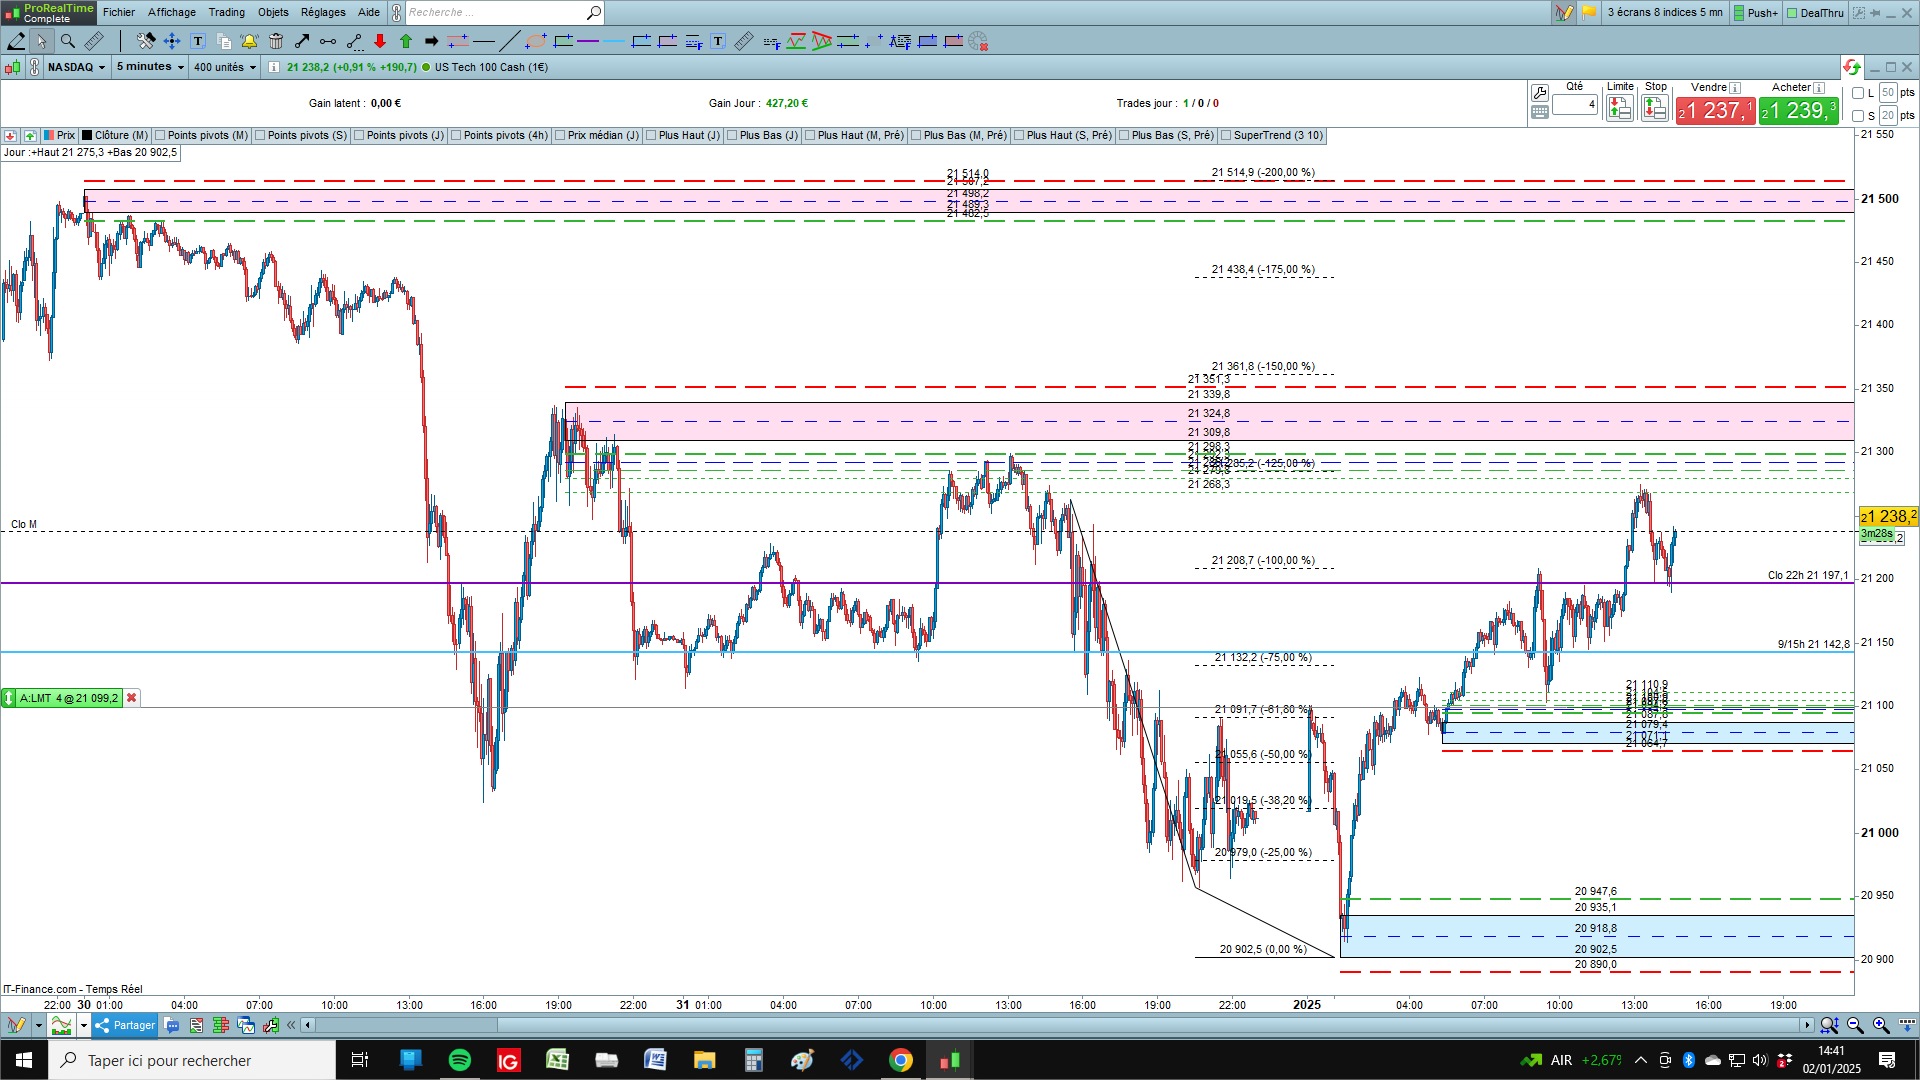Click the Limite order icon
The width and height of the screenshot is (1920, 1080).
point(1619,109)
